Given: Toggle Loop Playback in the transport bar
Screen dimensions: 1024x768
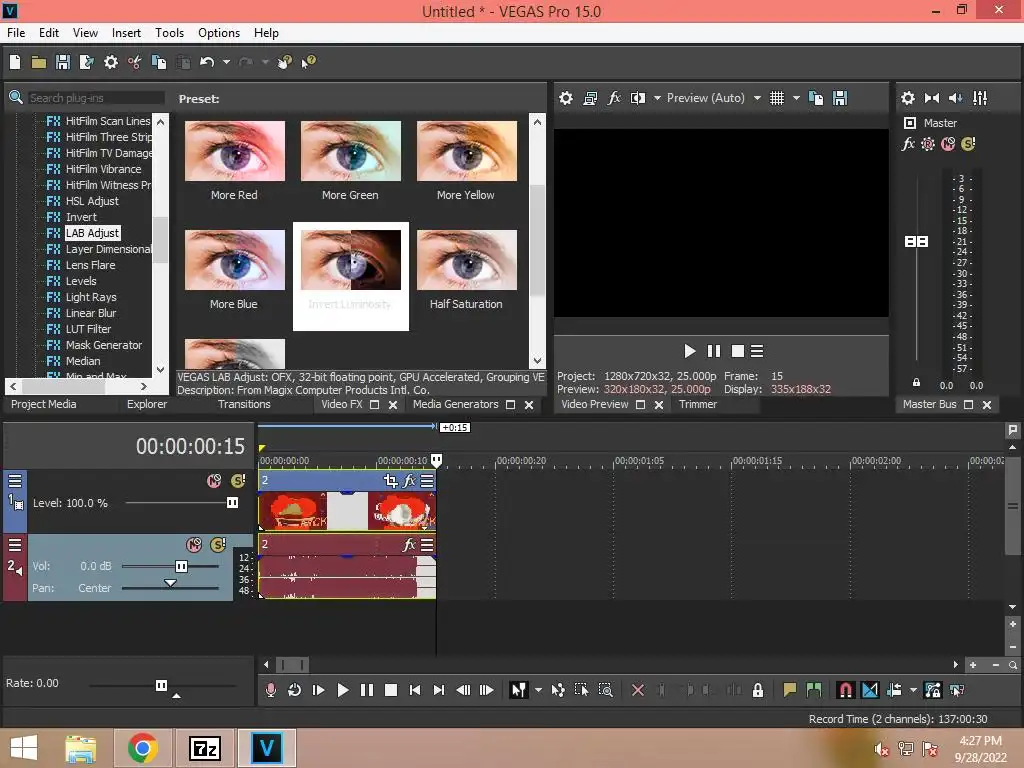Looking at the screenshot, I should (295, 690).
